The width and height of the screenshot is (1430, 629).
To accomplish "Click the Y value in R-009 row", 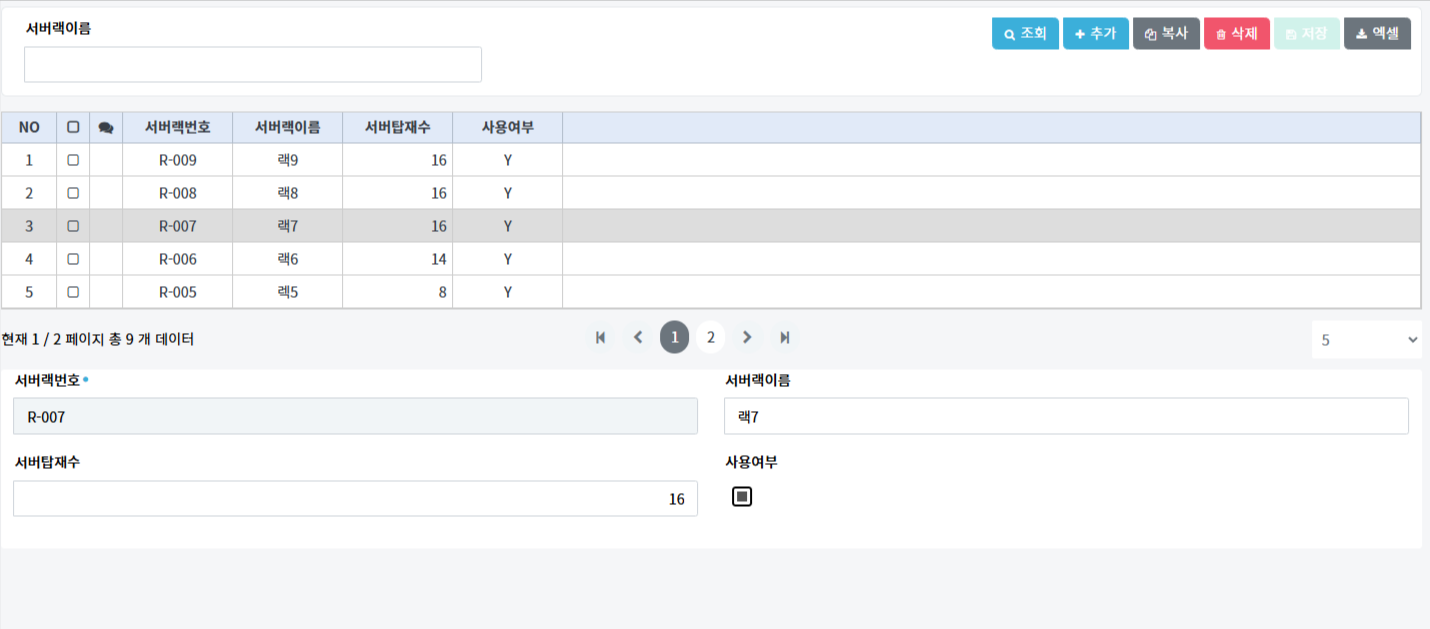I will (508, 160).
